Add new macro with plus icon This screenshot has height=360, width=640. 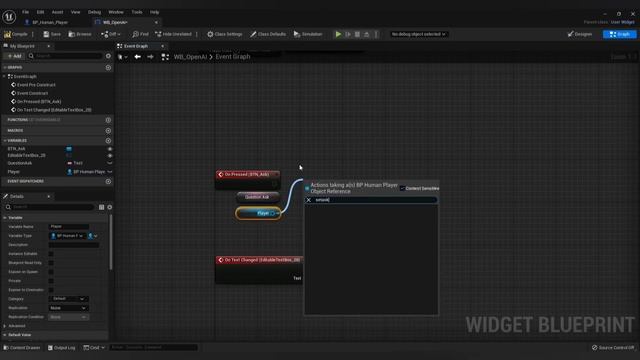pos(108,131)
